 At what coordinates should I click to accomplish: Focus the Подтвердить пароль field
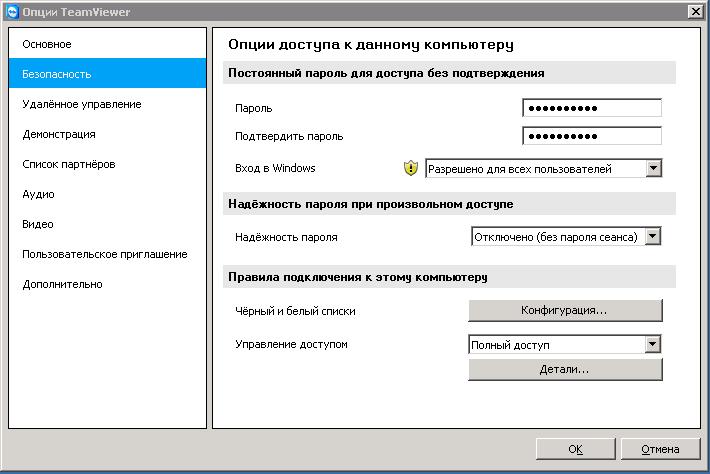pyautogui.click(x=592, y=136)
